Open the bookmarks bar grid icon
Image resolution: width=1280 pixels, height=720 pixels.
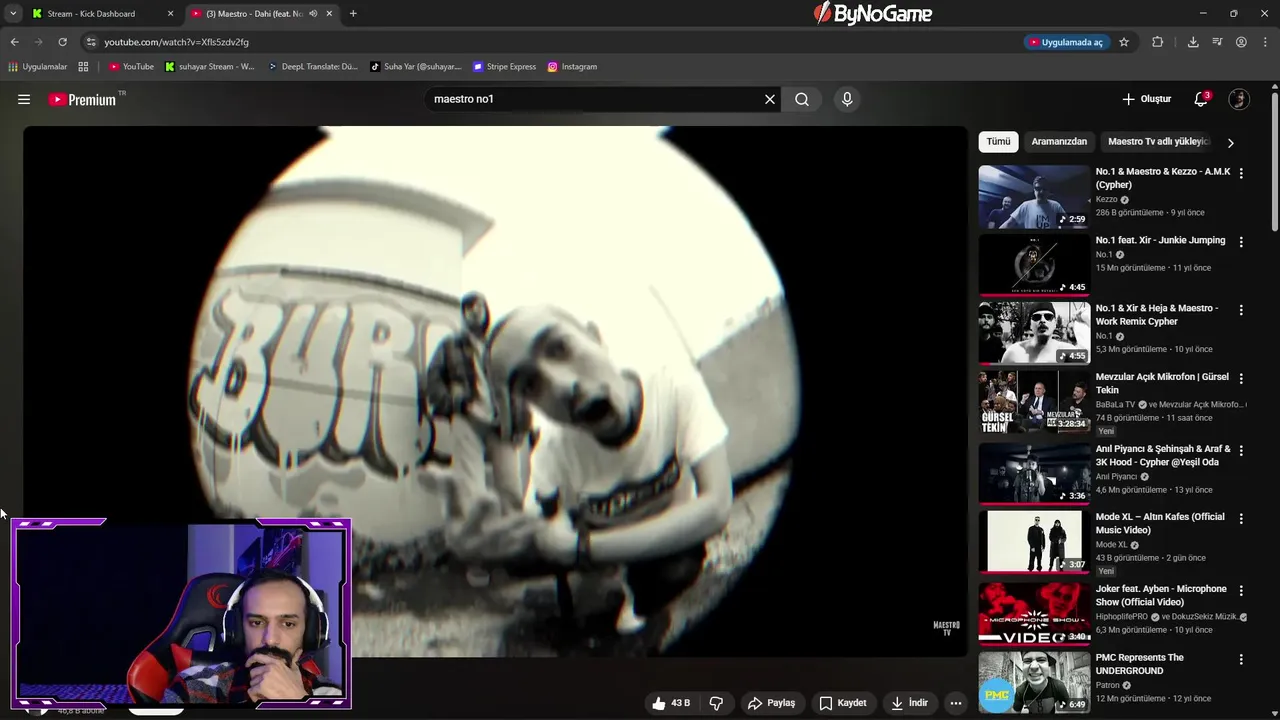83,67
